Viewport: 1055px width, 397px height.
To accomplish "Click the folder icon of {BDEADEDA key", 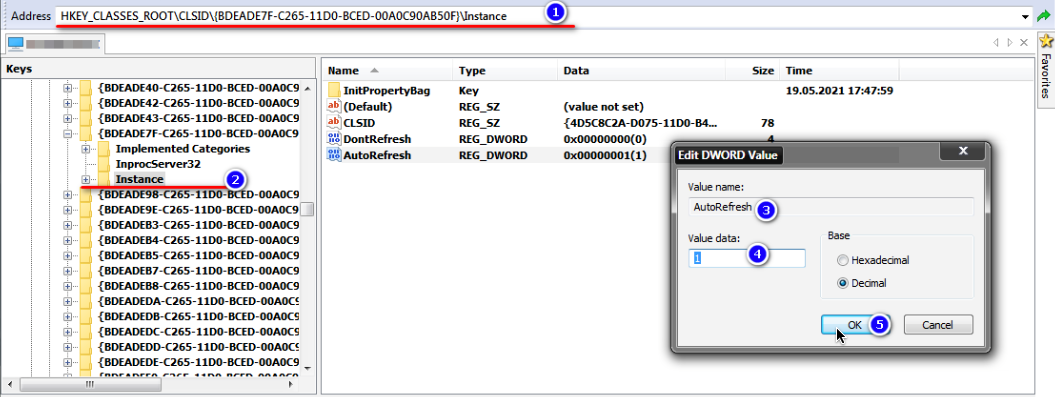I will pos(85,301).
